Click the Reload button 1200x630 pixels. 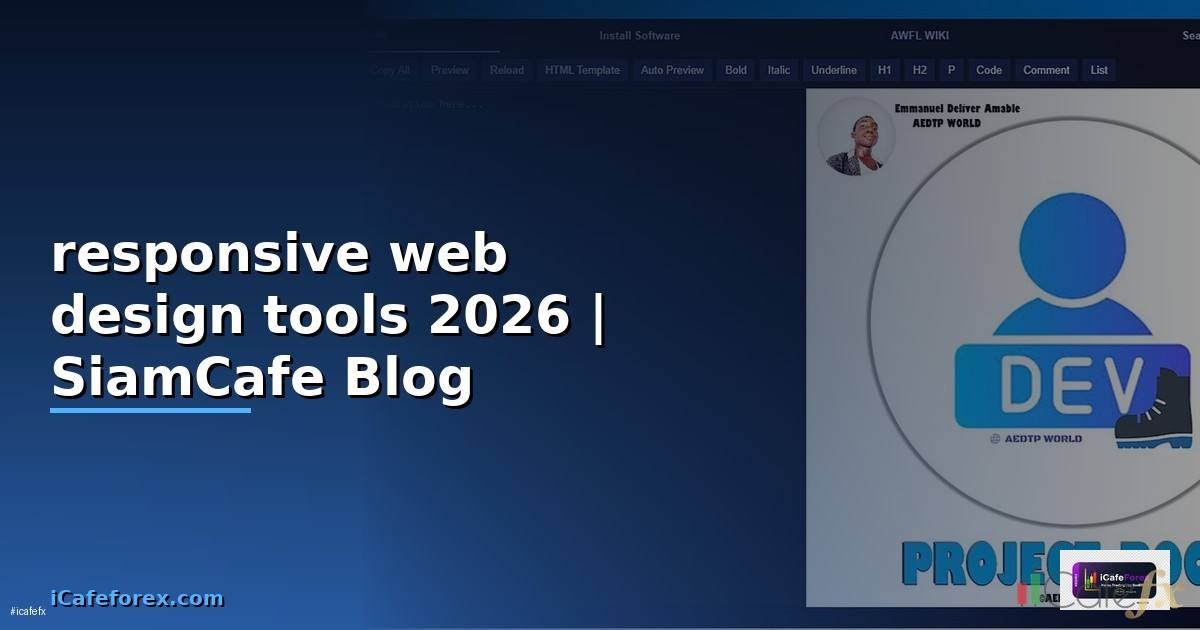(507, 70)
